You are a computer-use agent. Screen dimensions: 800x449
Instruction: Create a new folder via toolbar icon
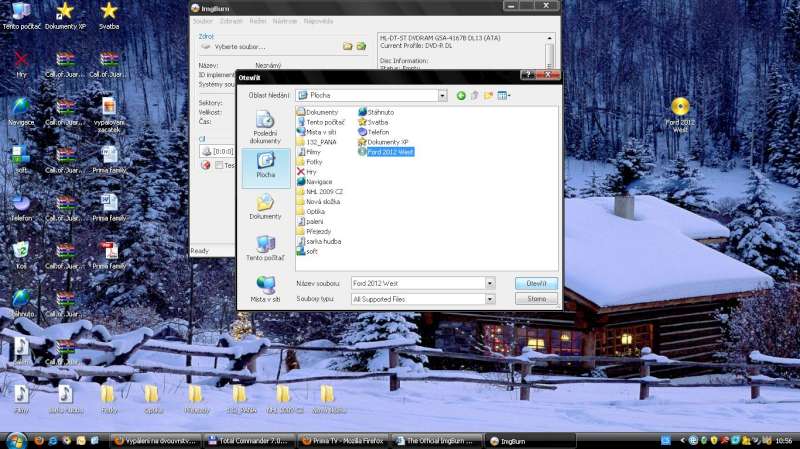point(488,95)
